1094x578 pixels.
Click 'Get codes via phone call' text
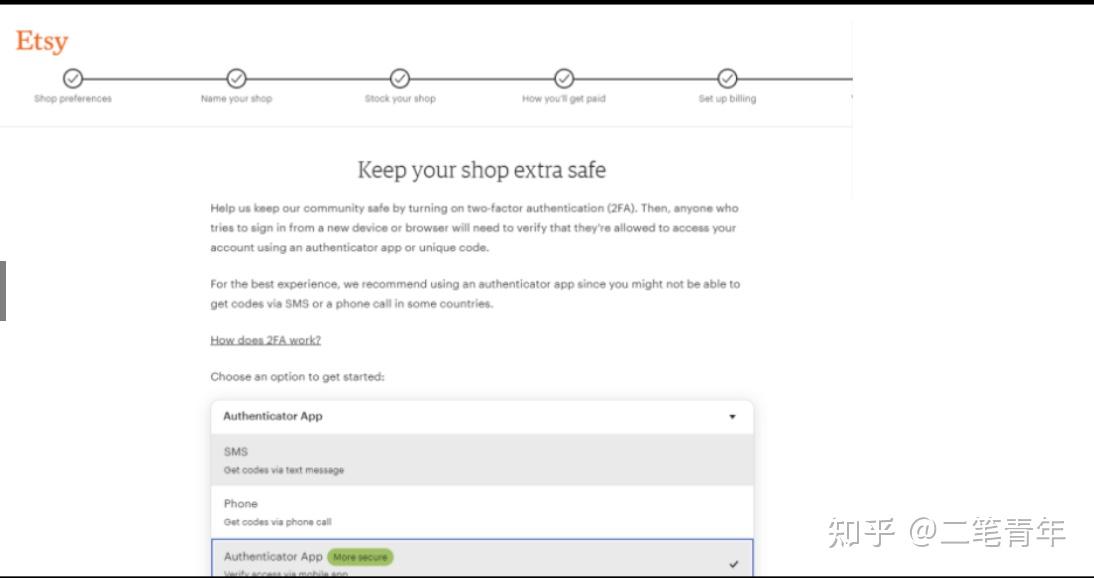[278, 522]
